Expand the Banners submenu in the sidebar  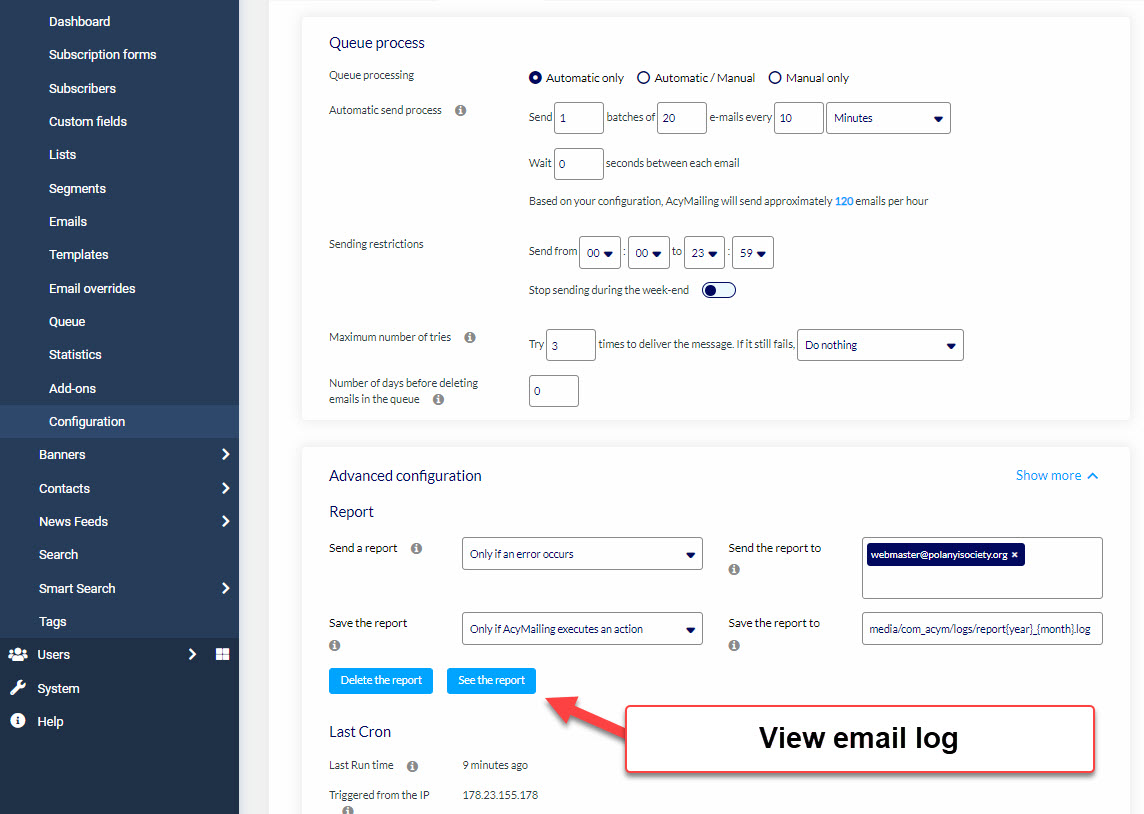225,455
